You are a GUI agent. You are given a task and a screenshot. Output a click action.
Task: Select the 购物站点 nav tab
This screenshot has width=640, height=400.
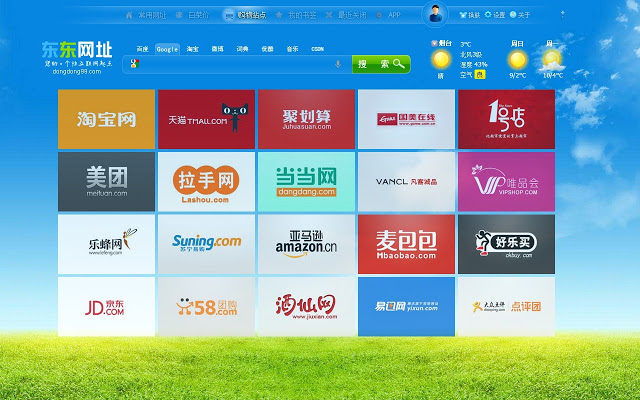[246, 15]
